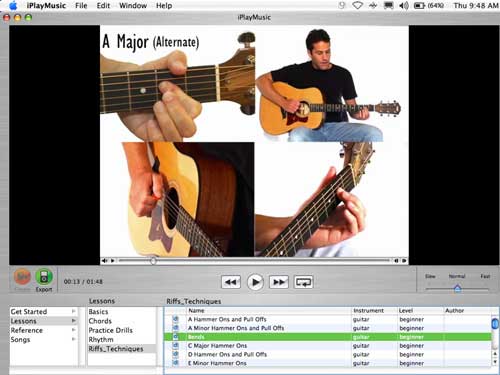Click the video icon beside A Minor Hammer Ons row
This screenshot has height=375, width=500.
pos(175,328)
